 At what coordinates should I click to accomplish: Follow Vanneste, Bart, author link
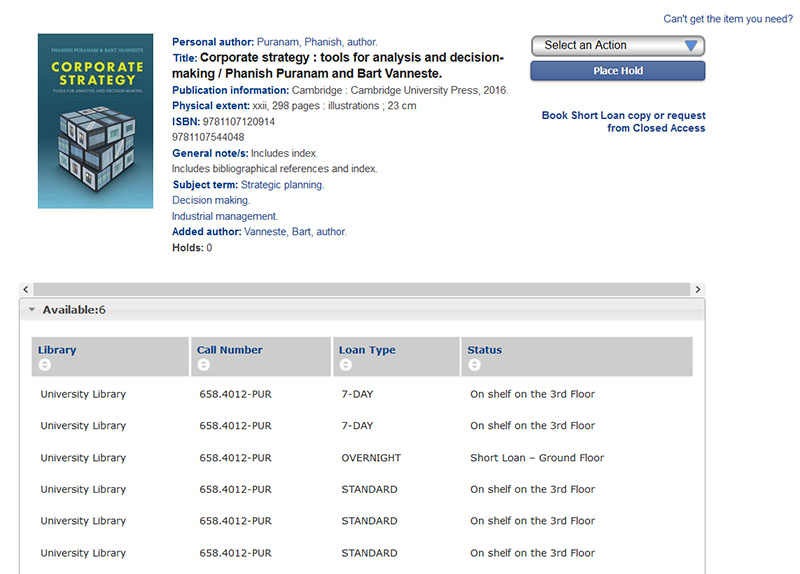295,232
